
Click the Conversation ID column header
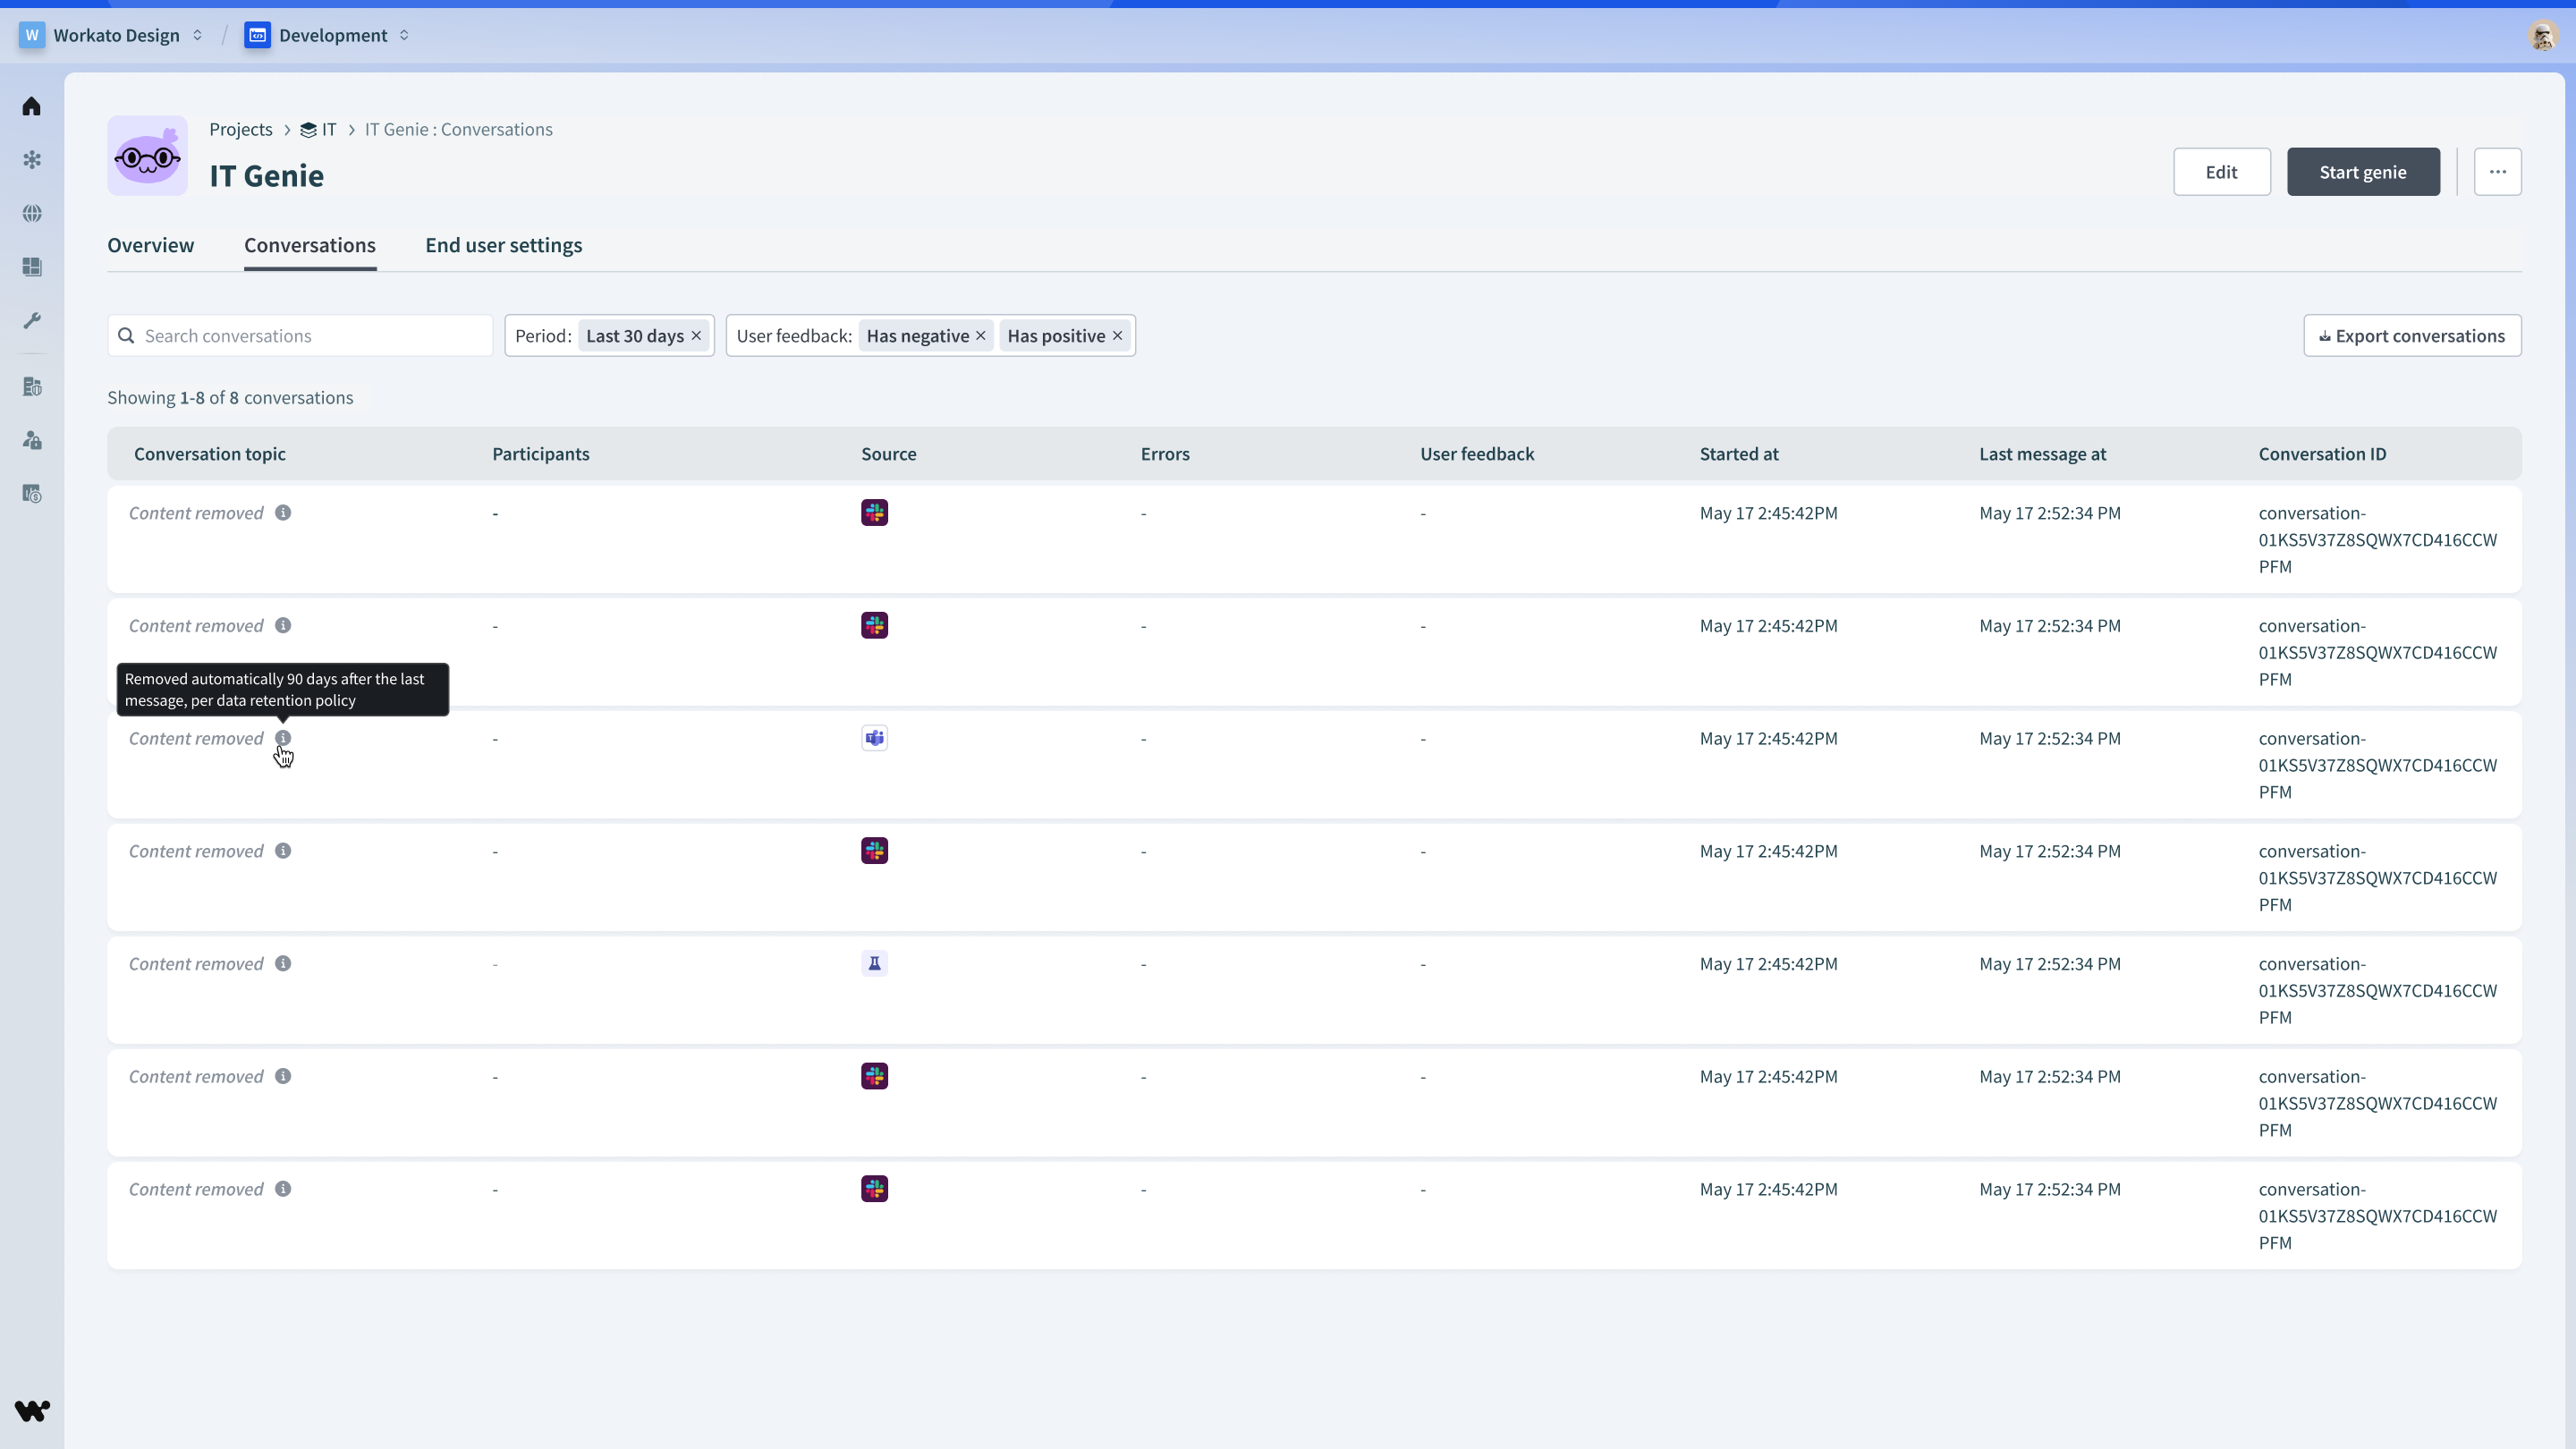pyautogui.click(x=2322, y=454)
